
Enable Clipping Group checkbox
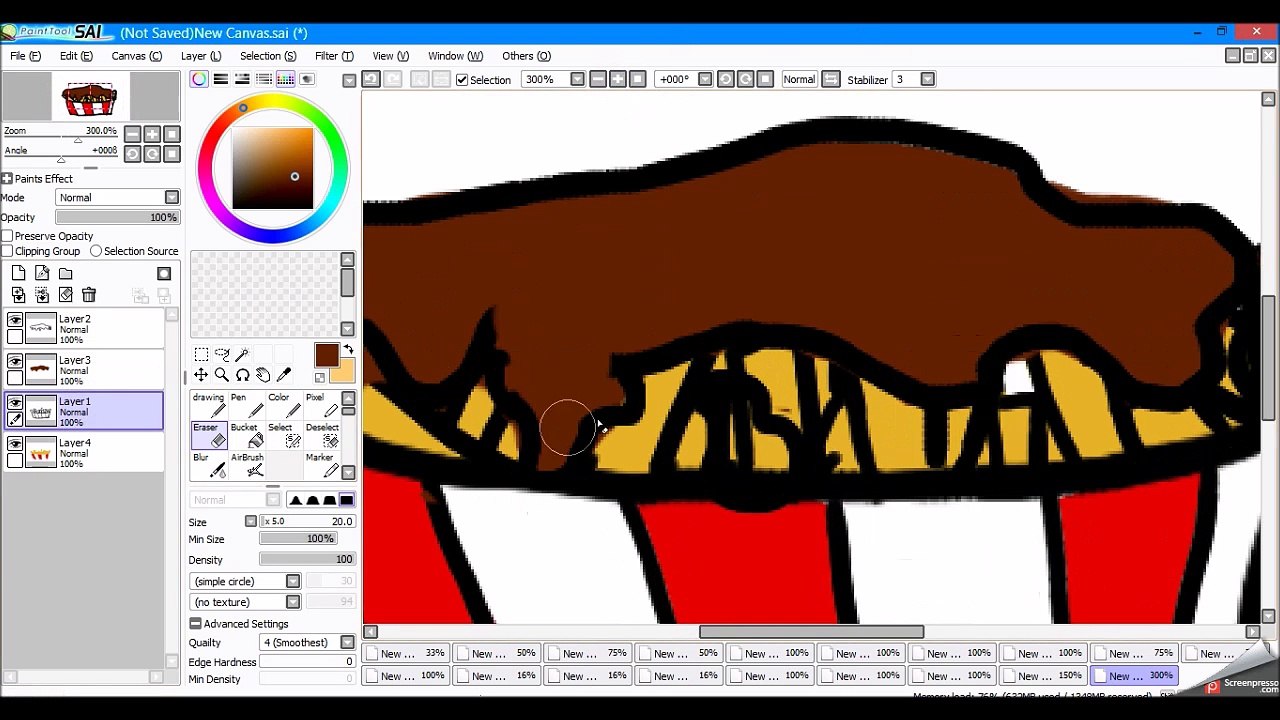[7, 251]
